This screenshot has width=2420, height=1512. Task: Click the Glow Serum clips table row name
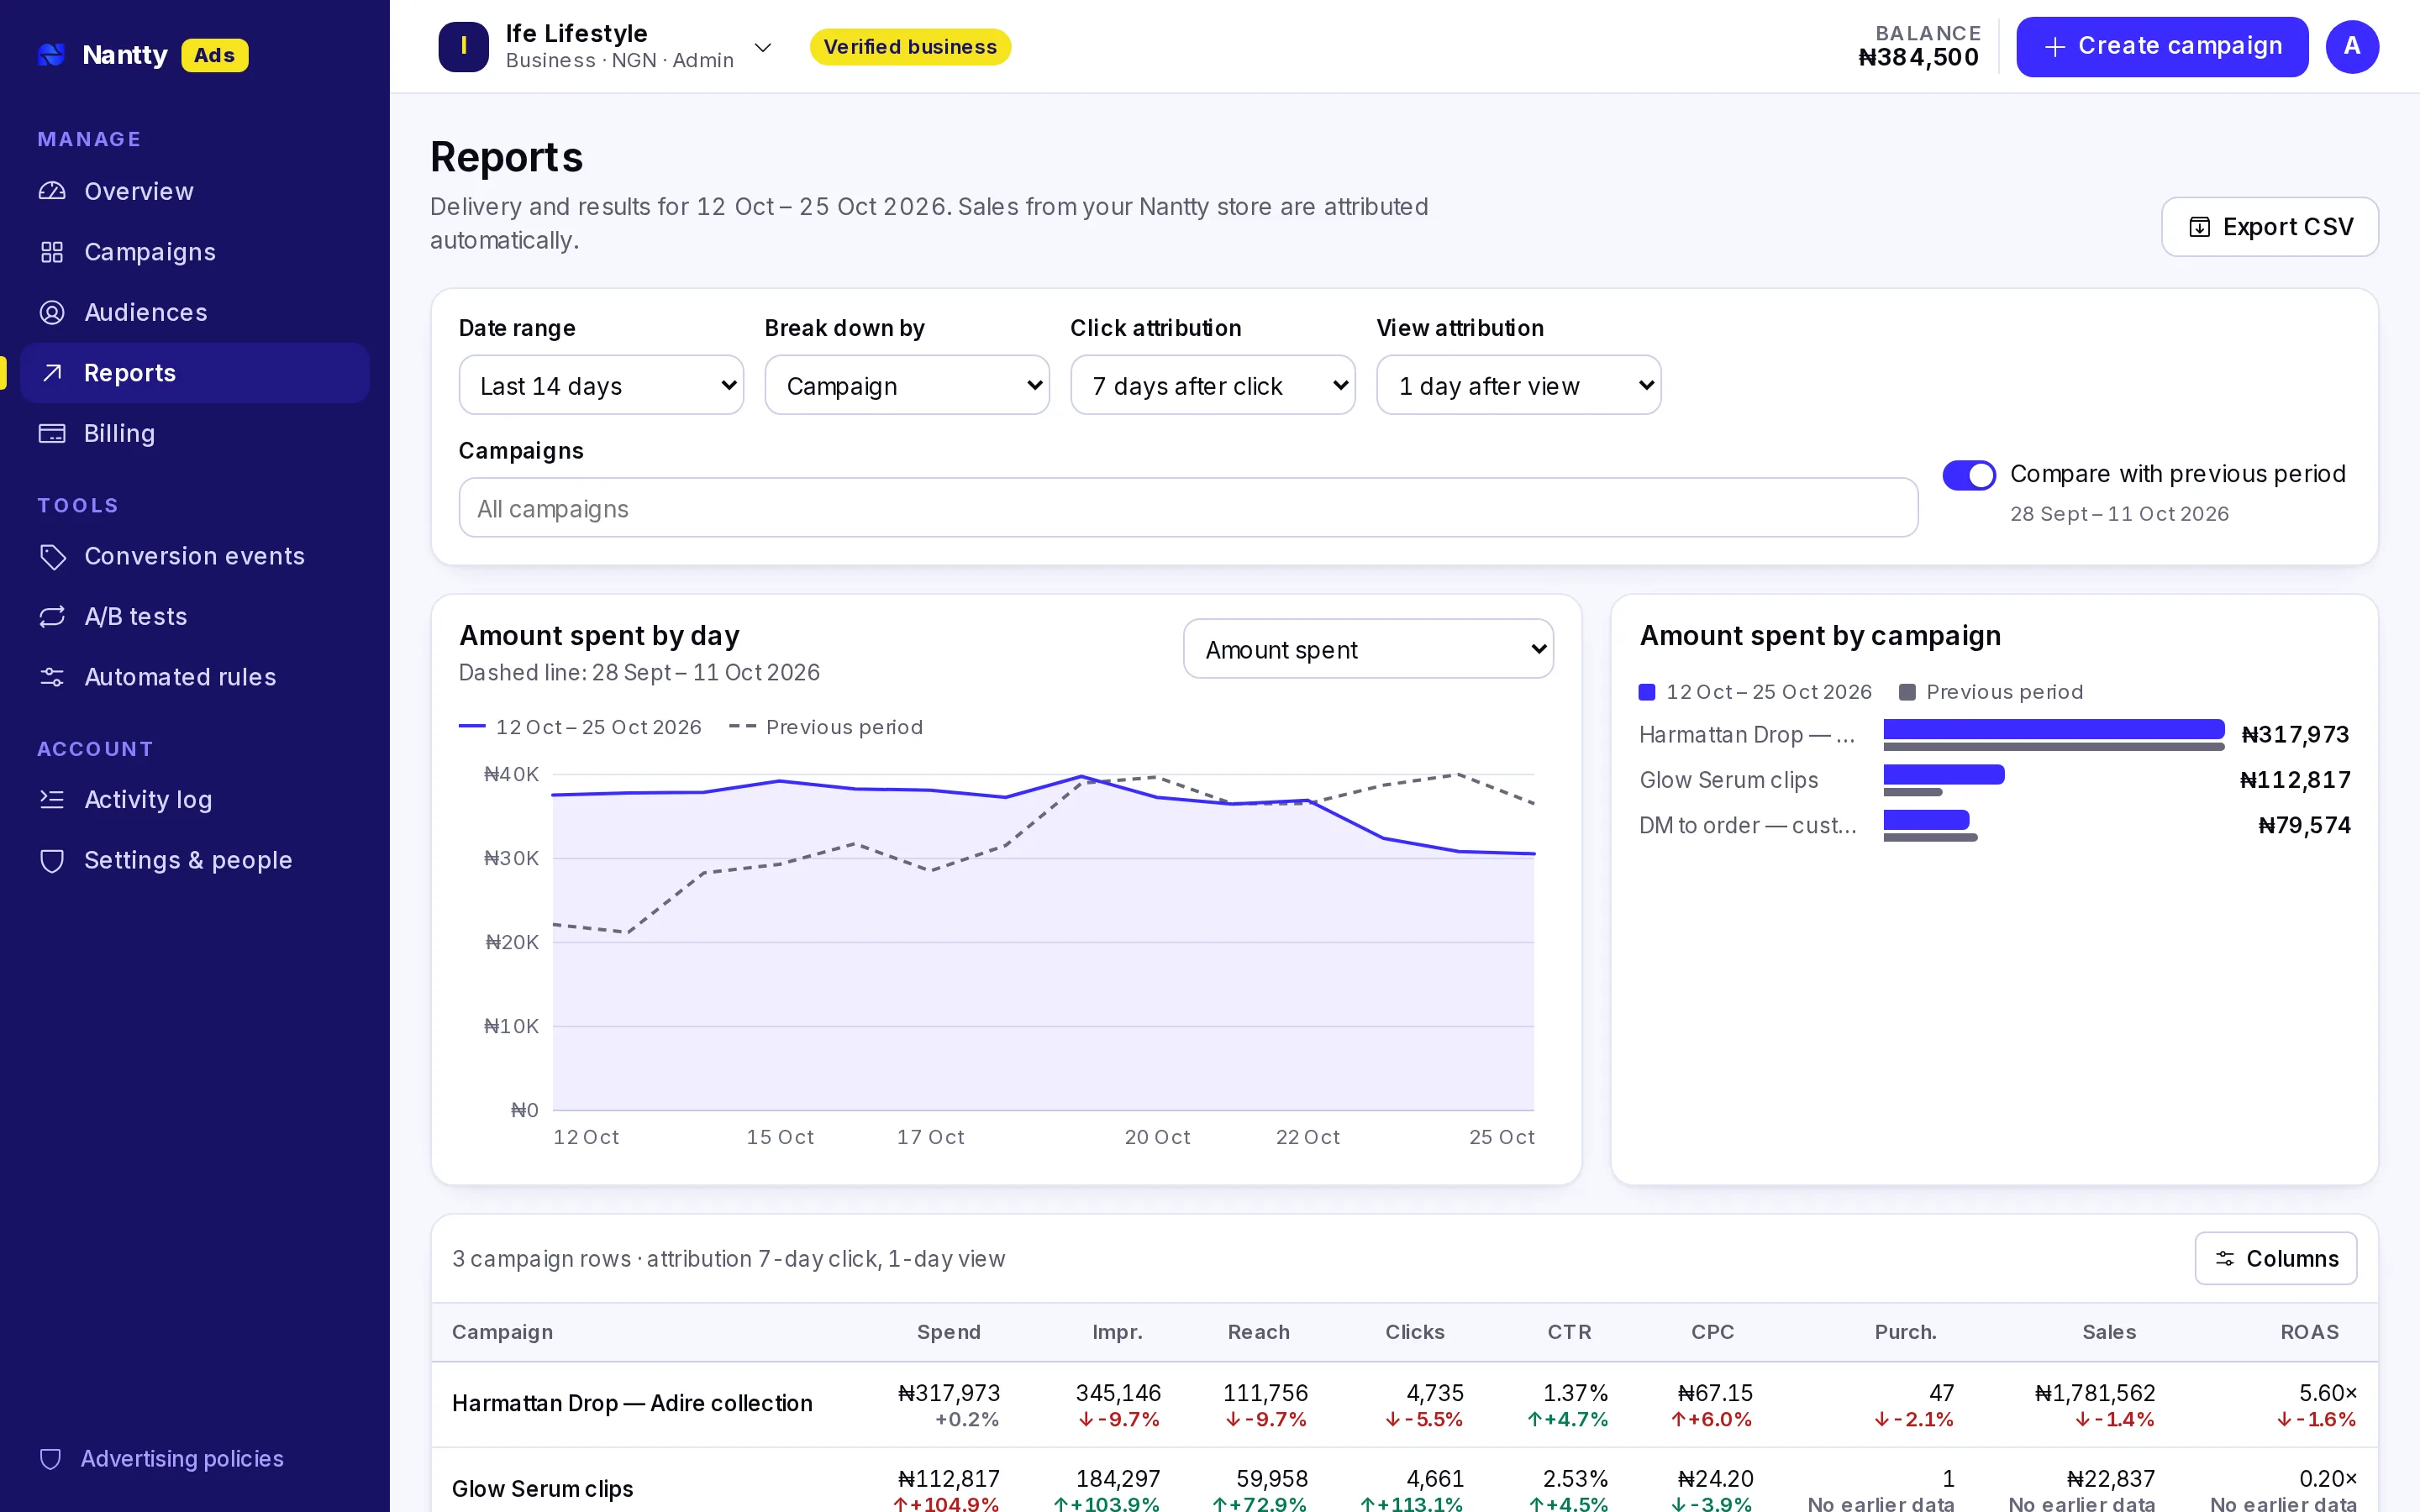click(x=542, y=1489)
